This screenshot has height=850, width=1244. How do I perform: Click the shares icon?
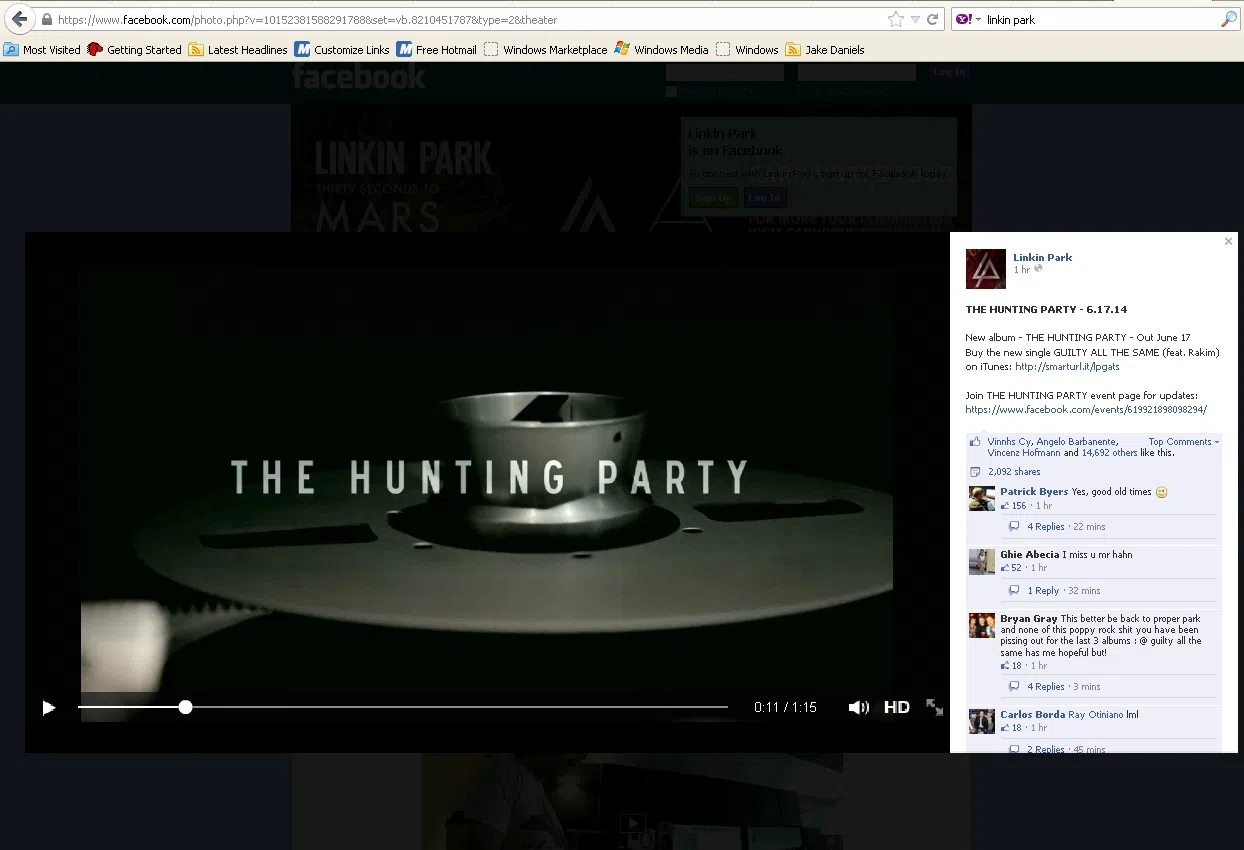tap(975, 472)
